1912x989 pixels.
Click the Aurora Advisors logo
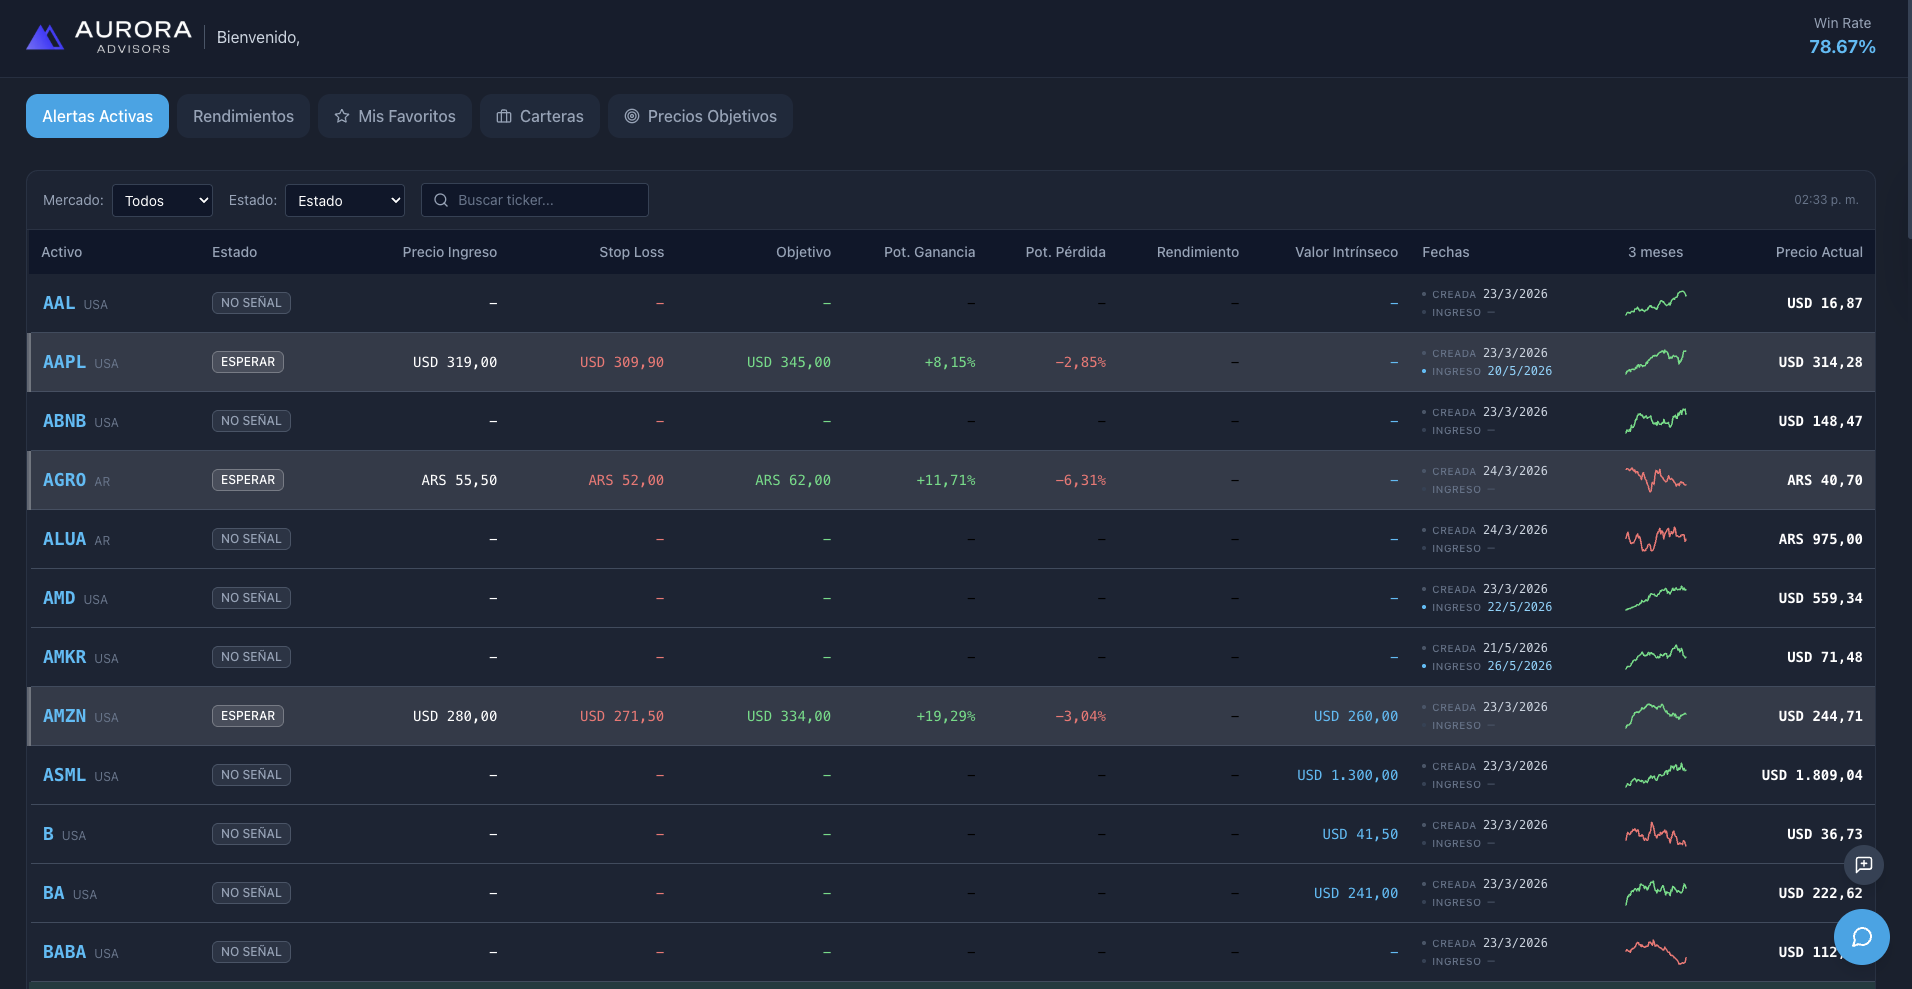(x=108, y=37)
